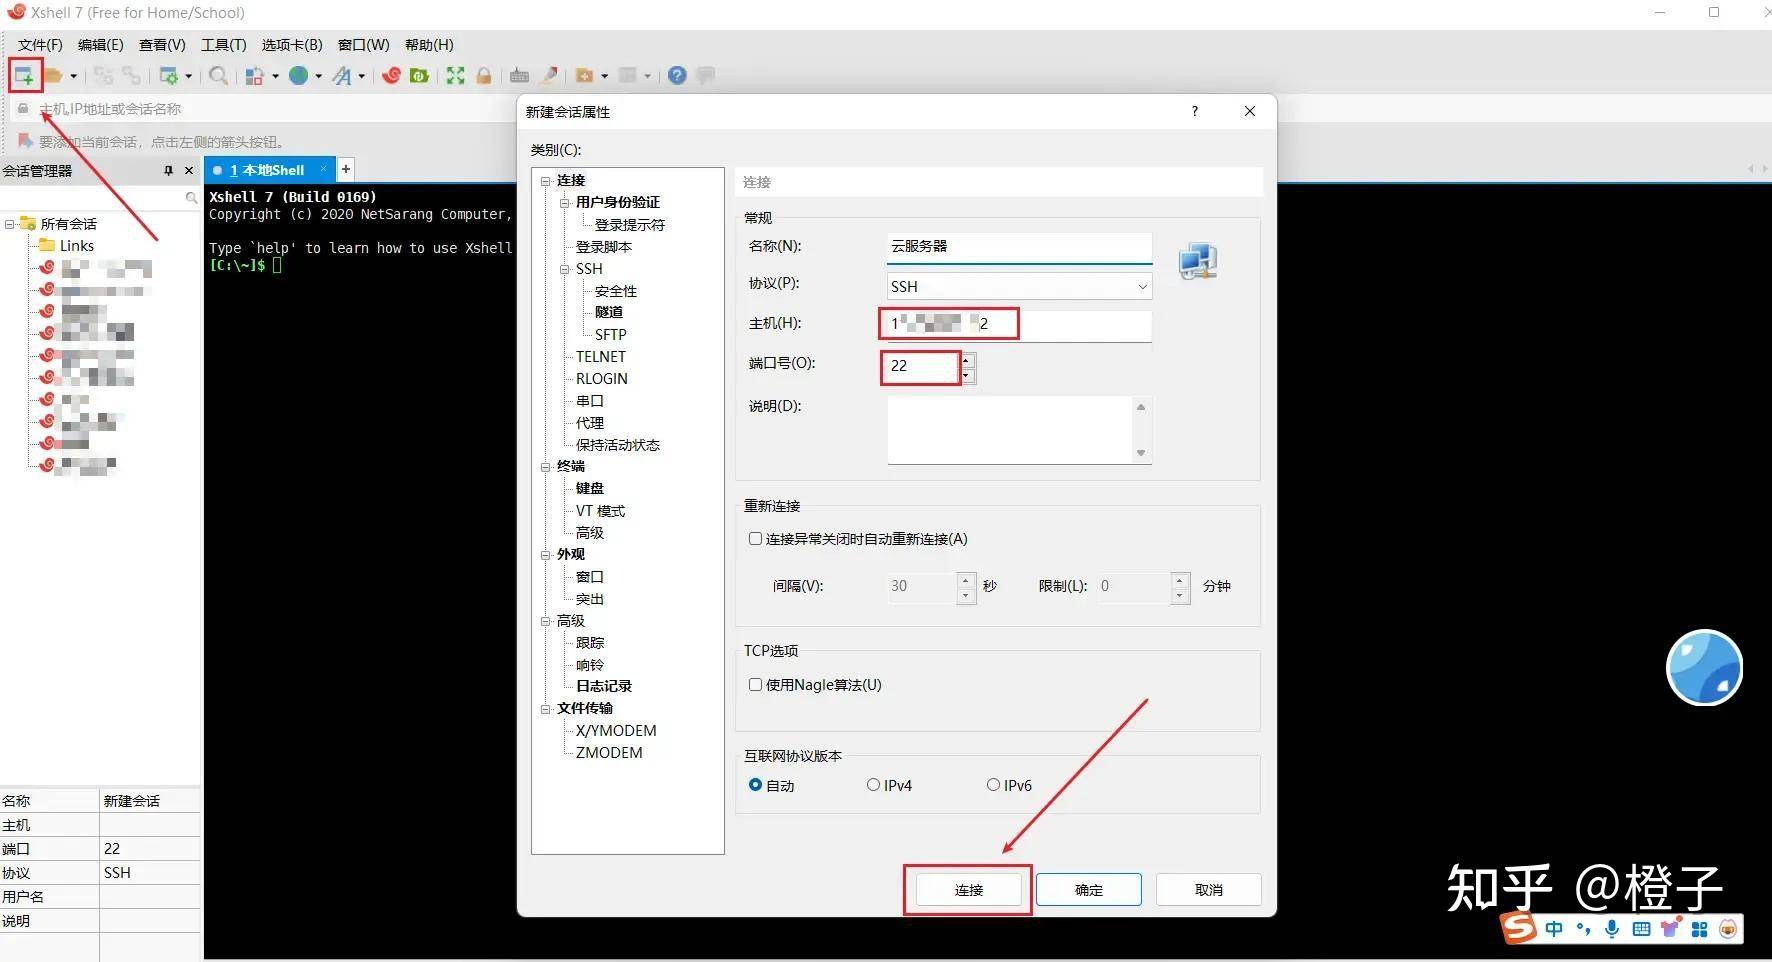Close the Session Manager panel

pos(189,171)
